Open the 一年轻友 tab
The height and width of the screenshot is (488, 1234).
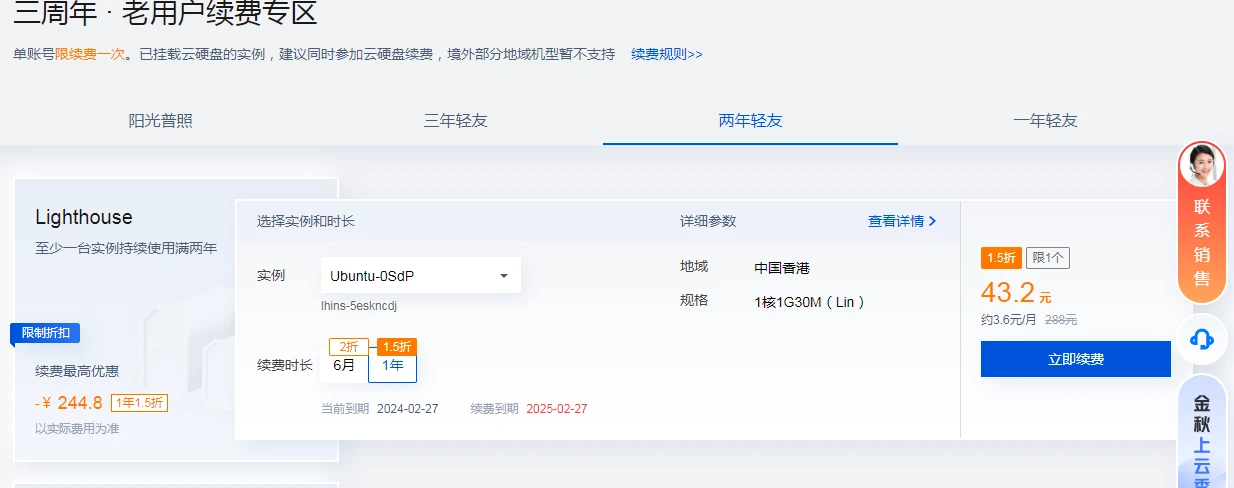pyautogui.click(x=1045, y=121)
